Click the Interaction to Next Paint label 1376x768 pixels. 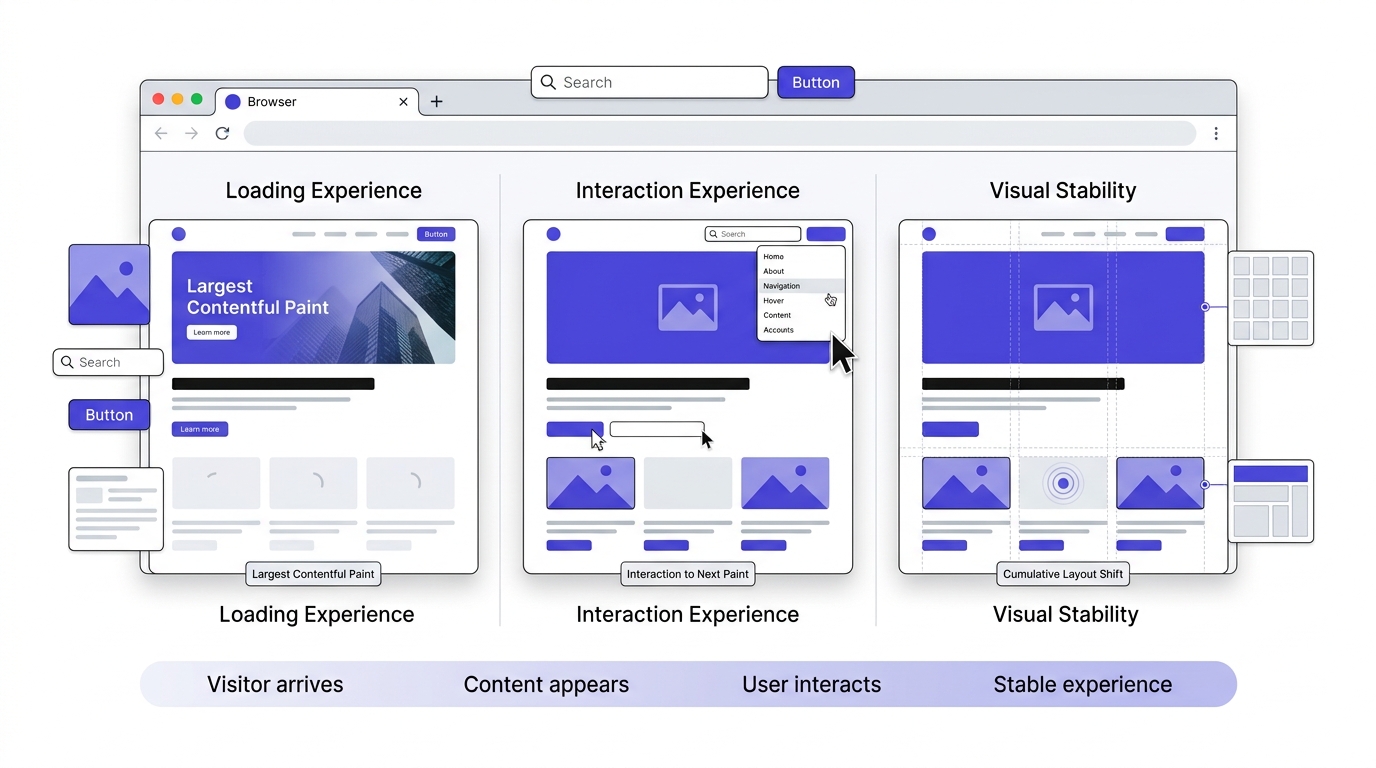click(688, 574)
